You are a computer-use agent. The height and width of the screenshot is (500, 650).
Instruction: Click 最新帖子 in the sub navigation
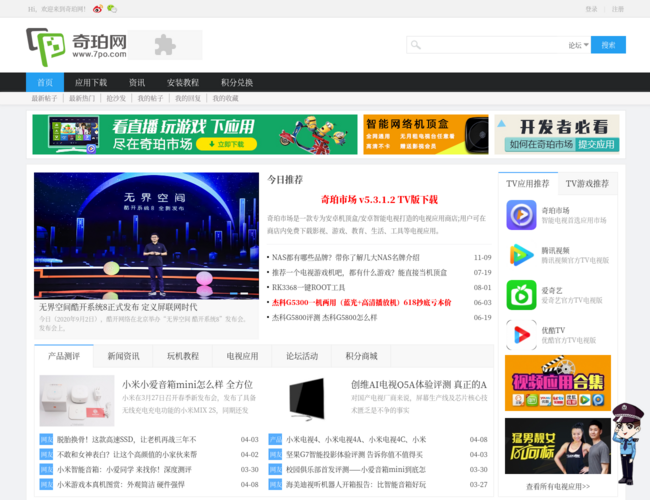tap(44, 98)
